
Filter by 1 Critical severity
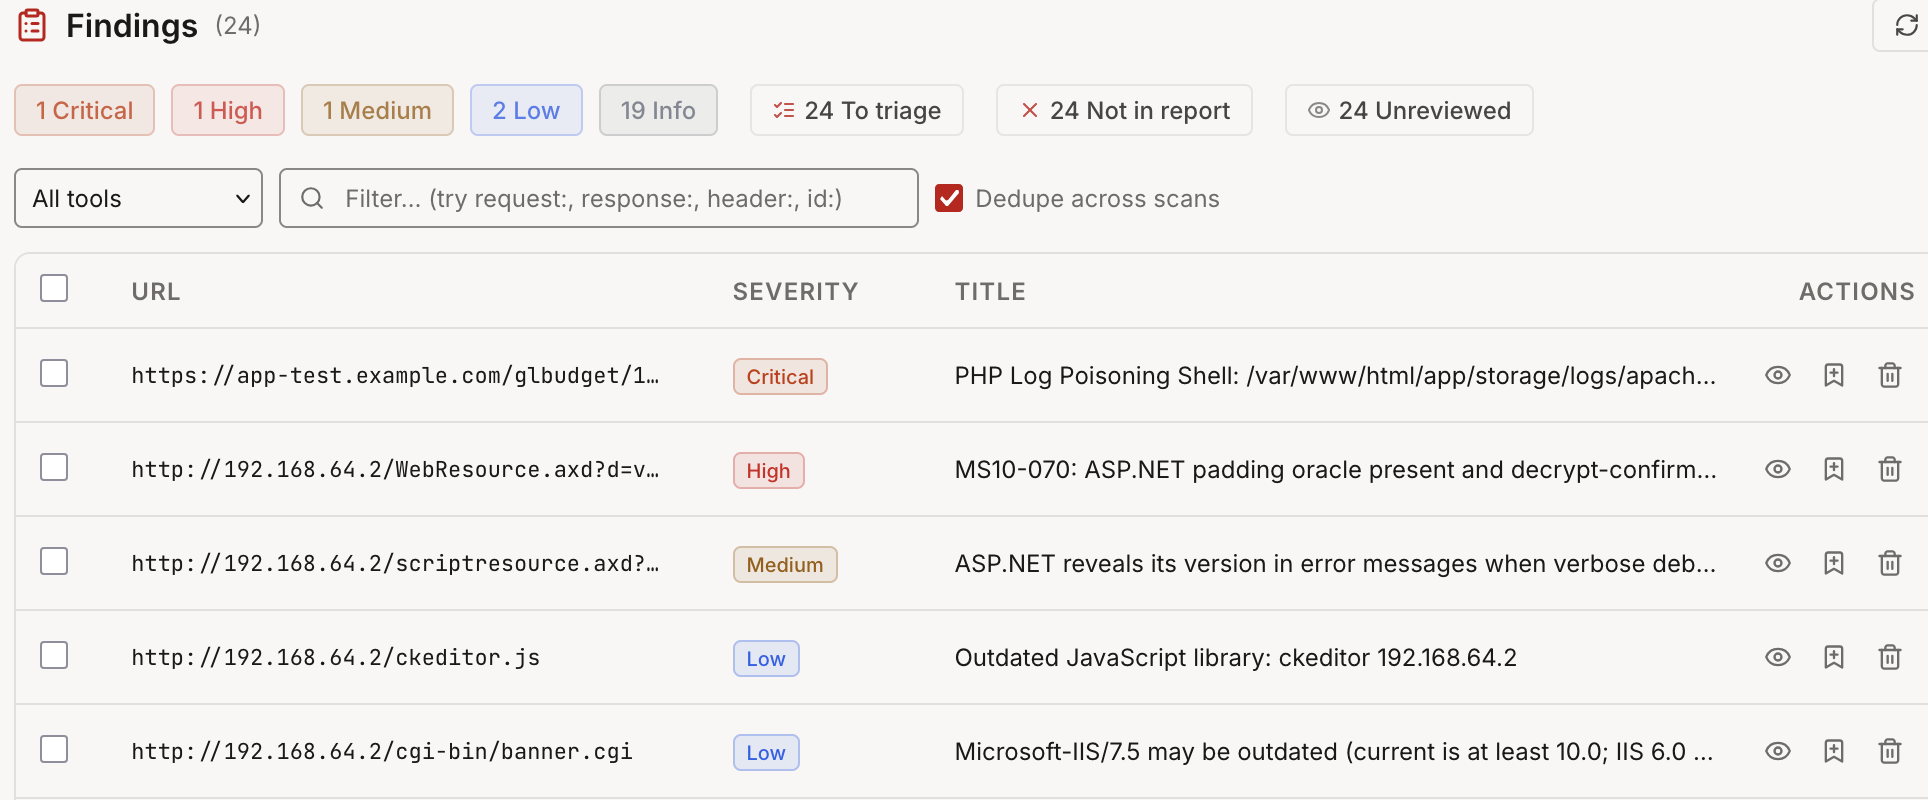point(84,110)
